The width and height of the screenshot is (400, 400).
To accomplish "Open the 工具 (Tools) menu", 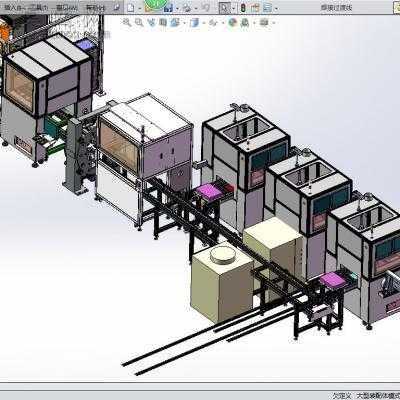I will (x=39, y=8).
